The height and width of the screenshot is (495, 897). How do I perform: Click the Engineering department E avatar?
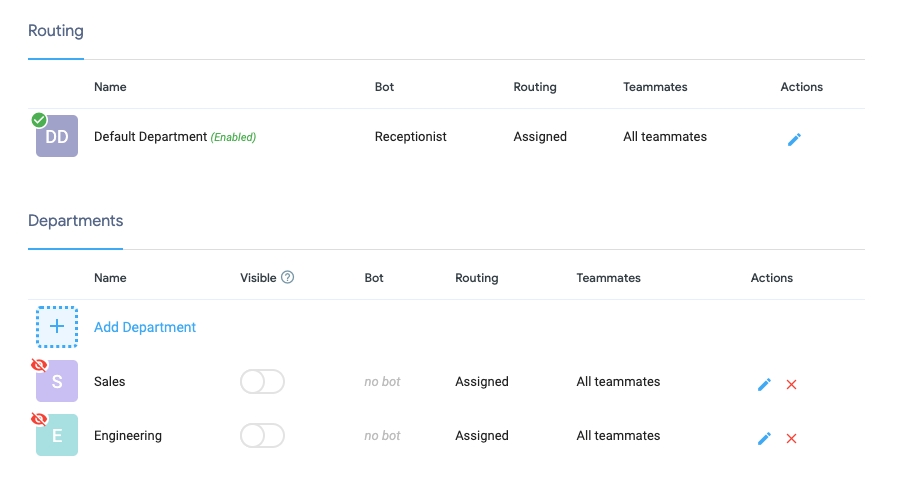(57, 436)
